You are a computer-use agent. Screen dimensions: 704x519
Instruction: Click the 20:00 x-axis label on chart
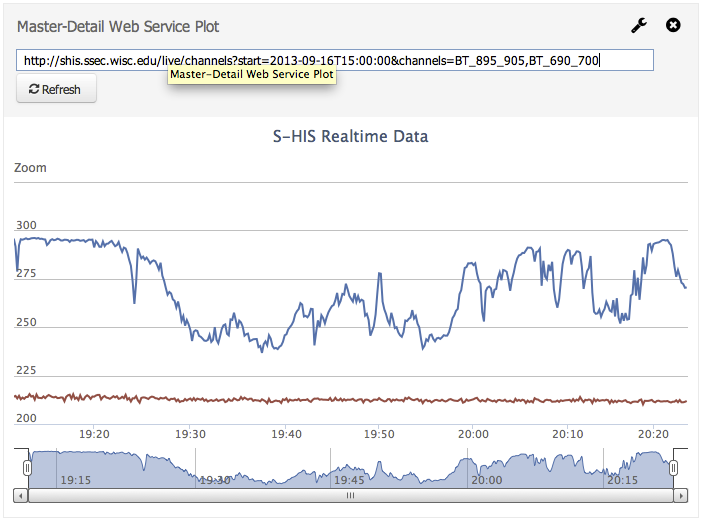[472, 434]
